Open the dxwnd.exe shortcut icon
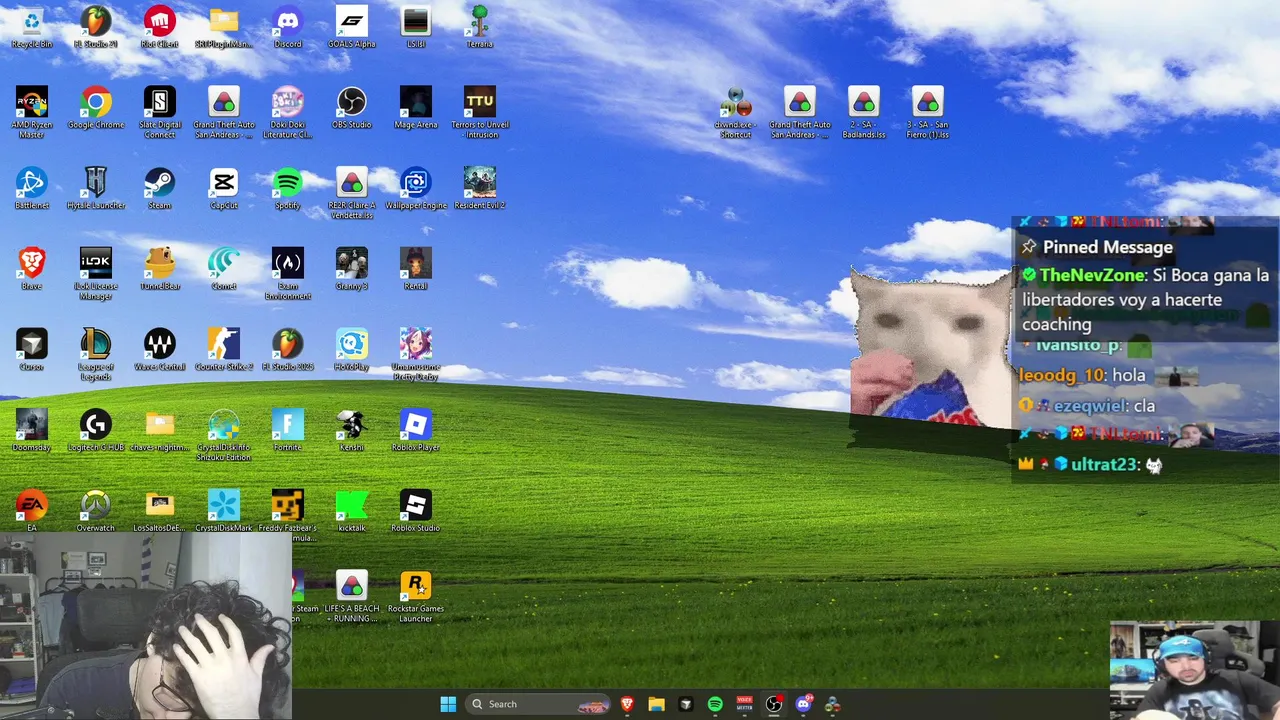Screen dimensions: 1280x720 tap(736, 113)
